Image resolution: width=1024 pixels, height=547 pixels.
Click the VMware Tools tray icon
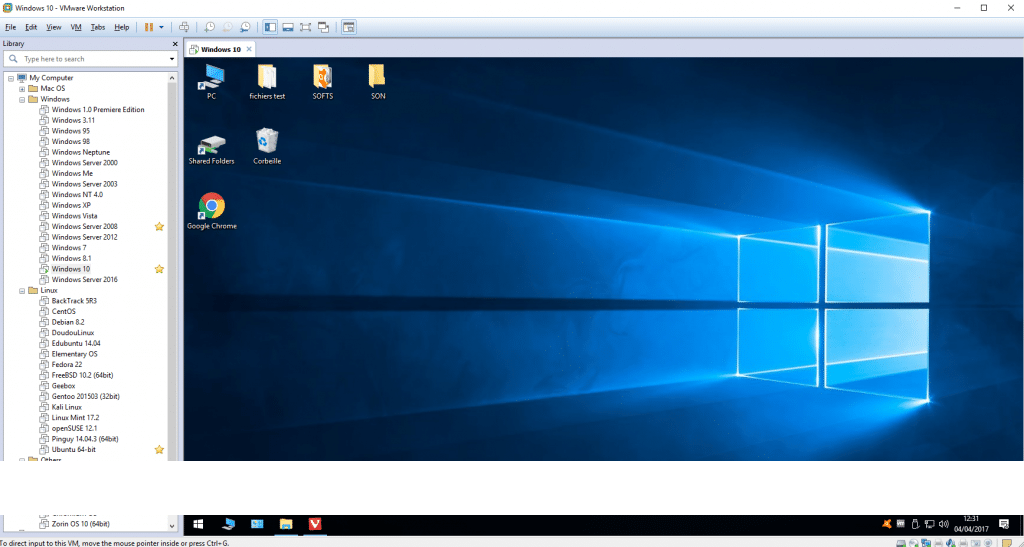coord(900,524)
